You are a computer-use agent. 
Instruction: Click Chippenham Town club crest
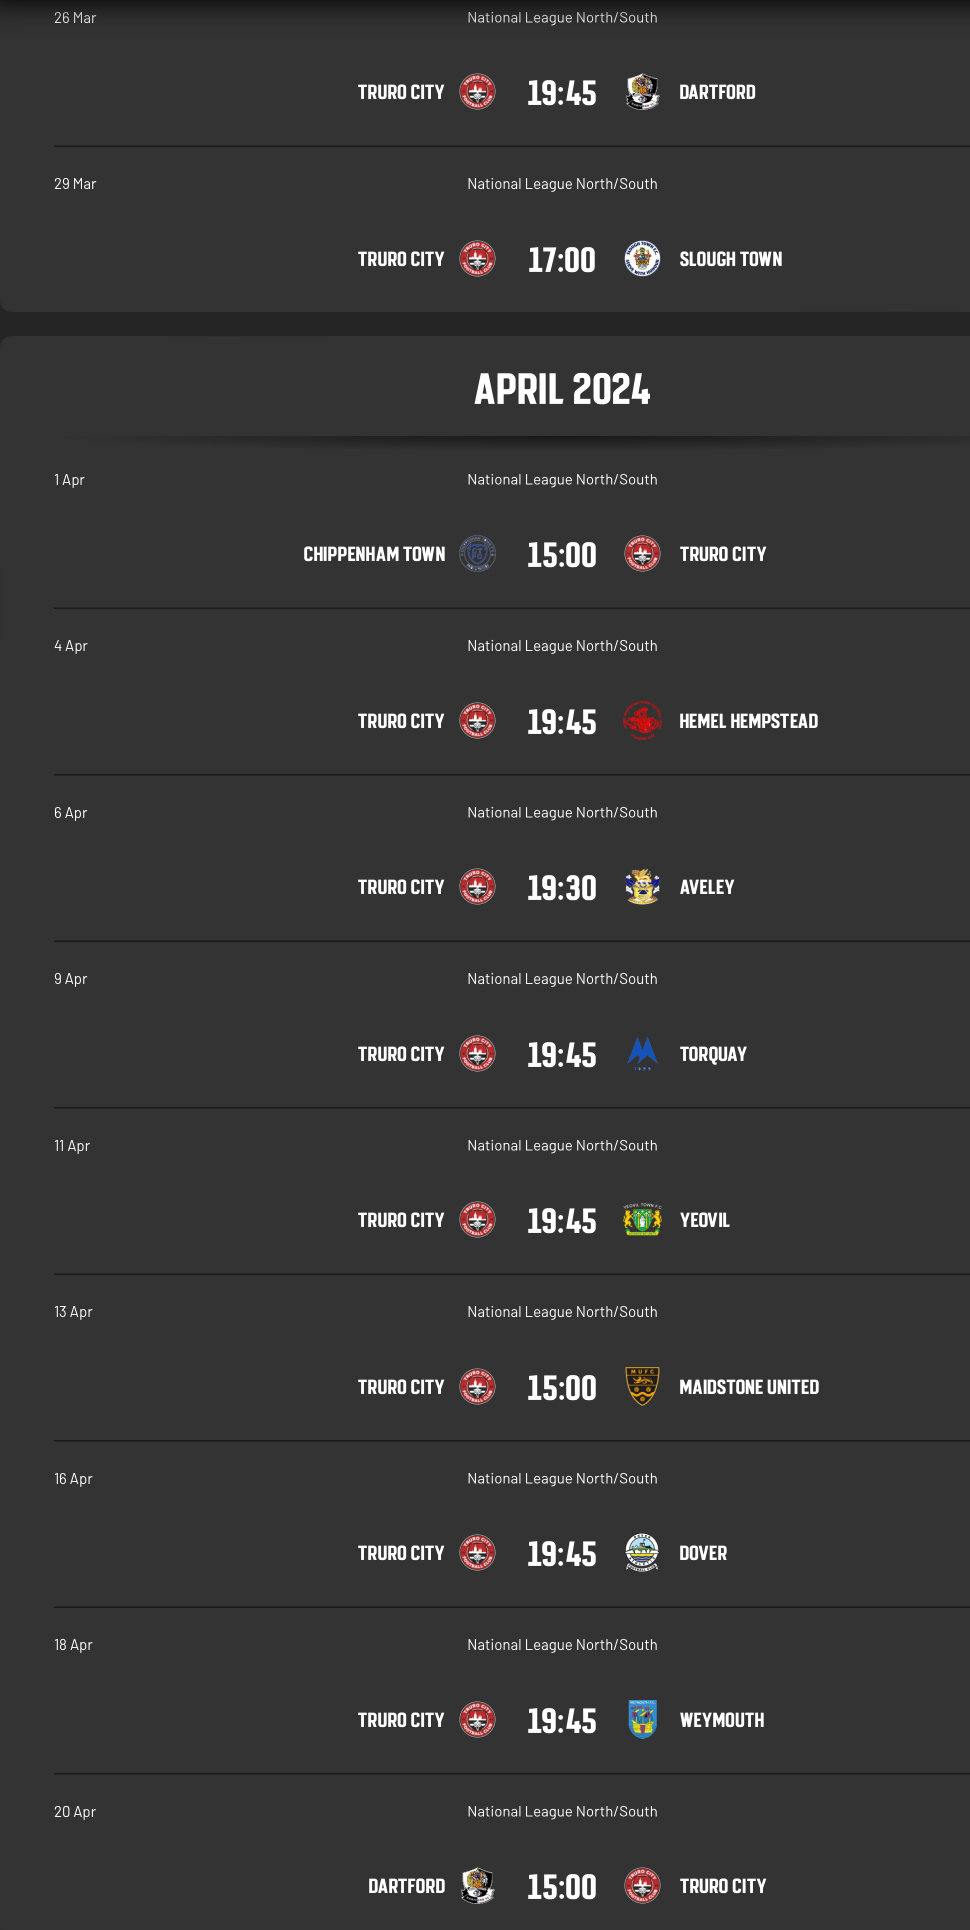tap(477, 554)
